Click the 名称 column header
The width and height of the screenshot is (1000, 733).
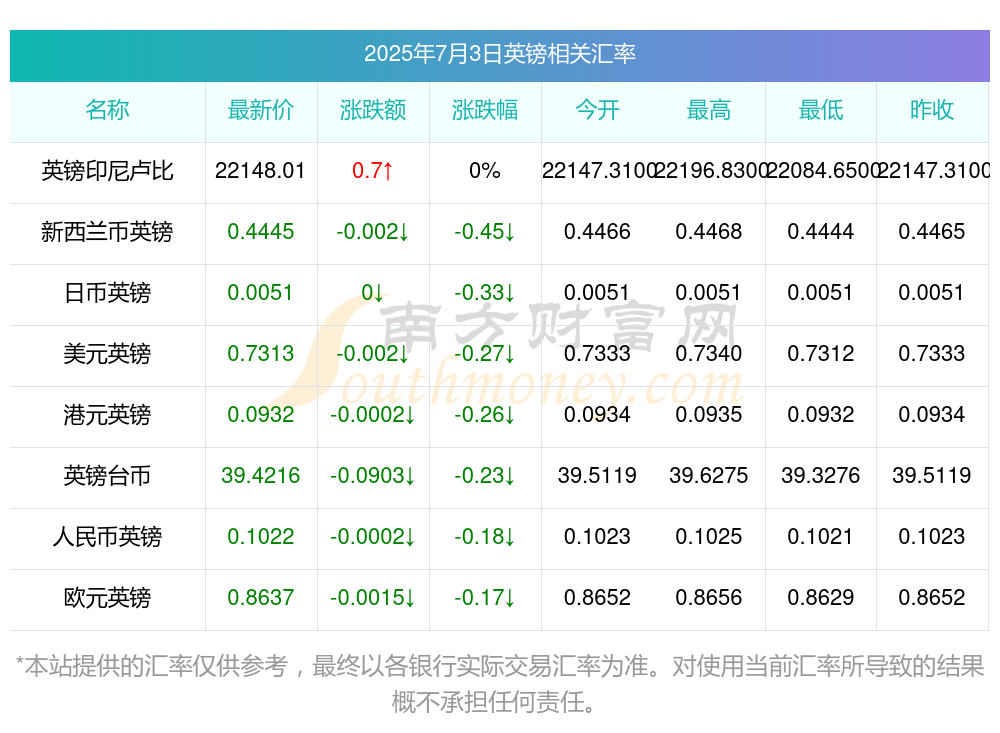[107, 110]
